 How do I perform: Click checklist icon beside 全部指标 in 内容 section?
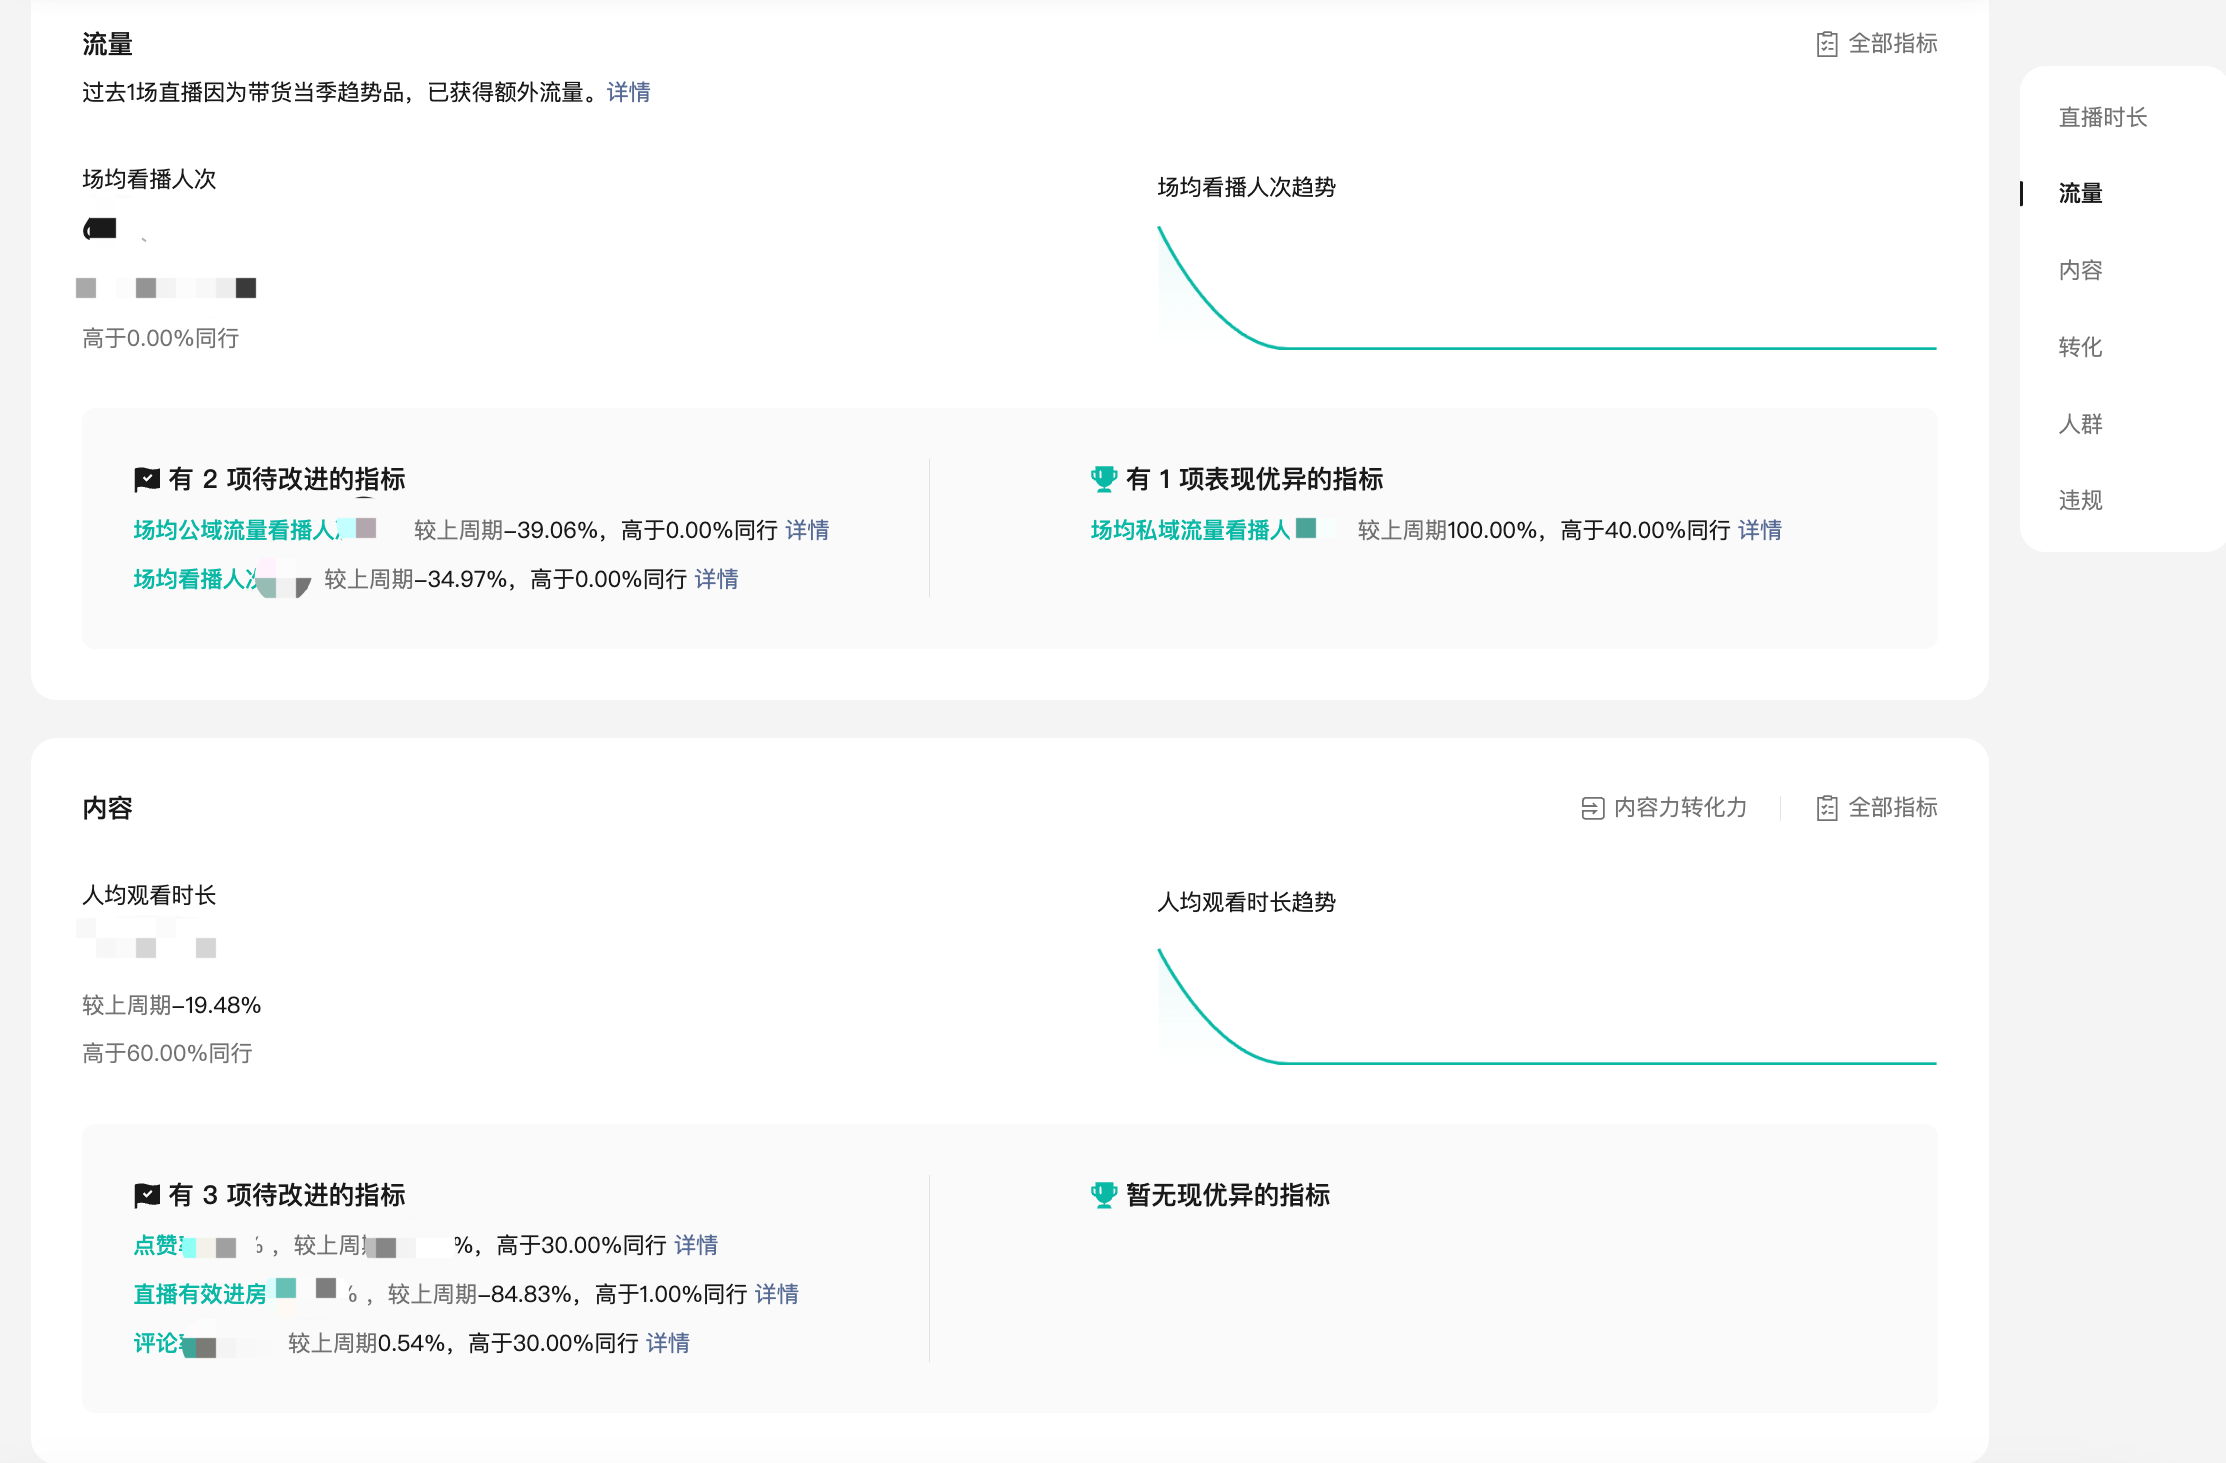[1826, 808]
